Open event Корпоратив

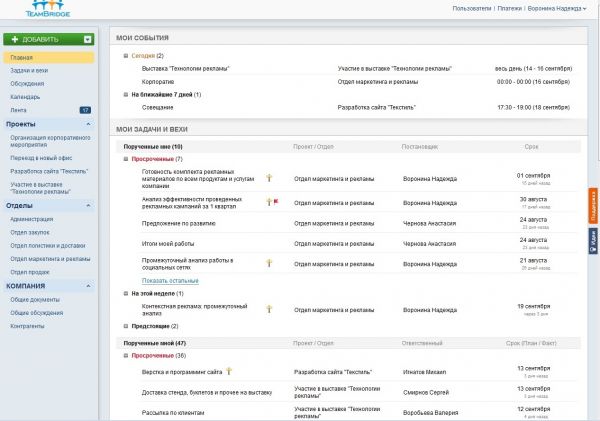click(x=158, y=82)
